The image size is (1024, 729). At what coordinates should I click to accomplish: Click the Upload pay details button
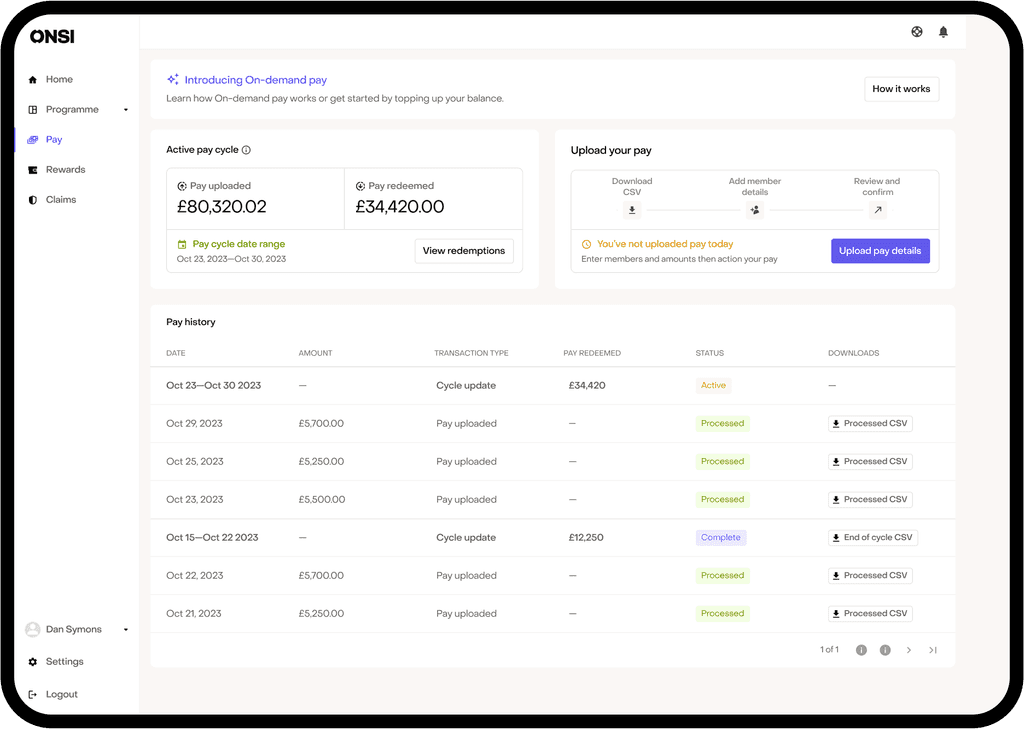(880, 251)
